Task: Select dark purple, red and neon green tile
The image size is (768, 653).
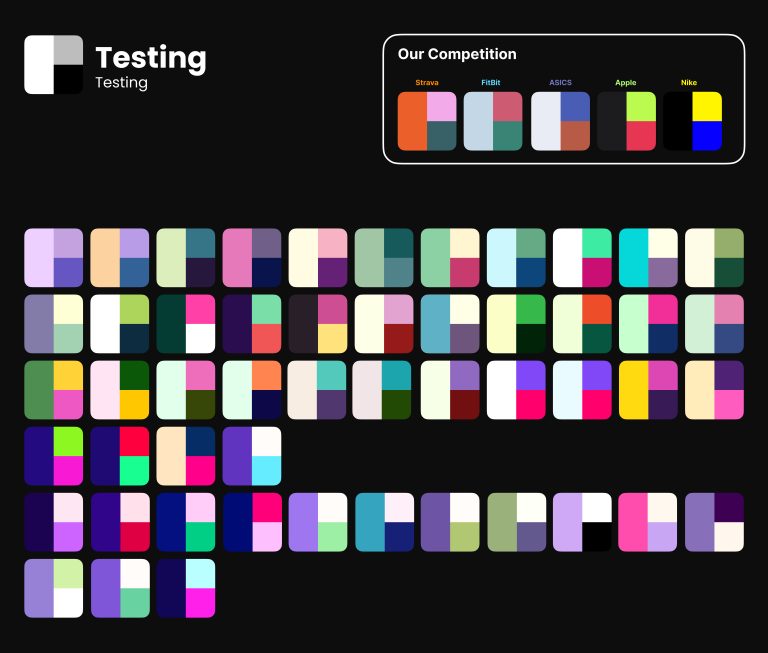Action: click(x=120, y=456)
